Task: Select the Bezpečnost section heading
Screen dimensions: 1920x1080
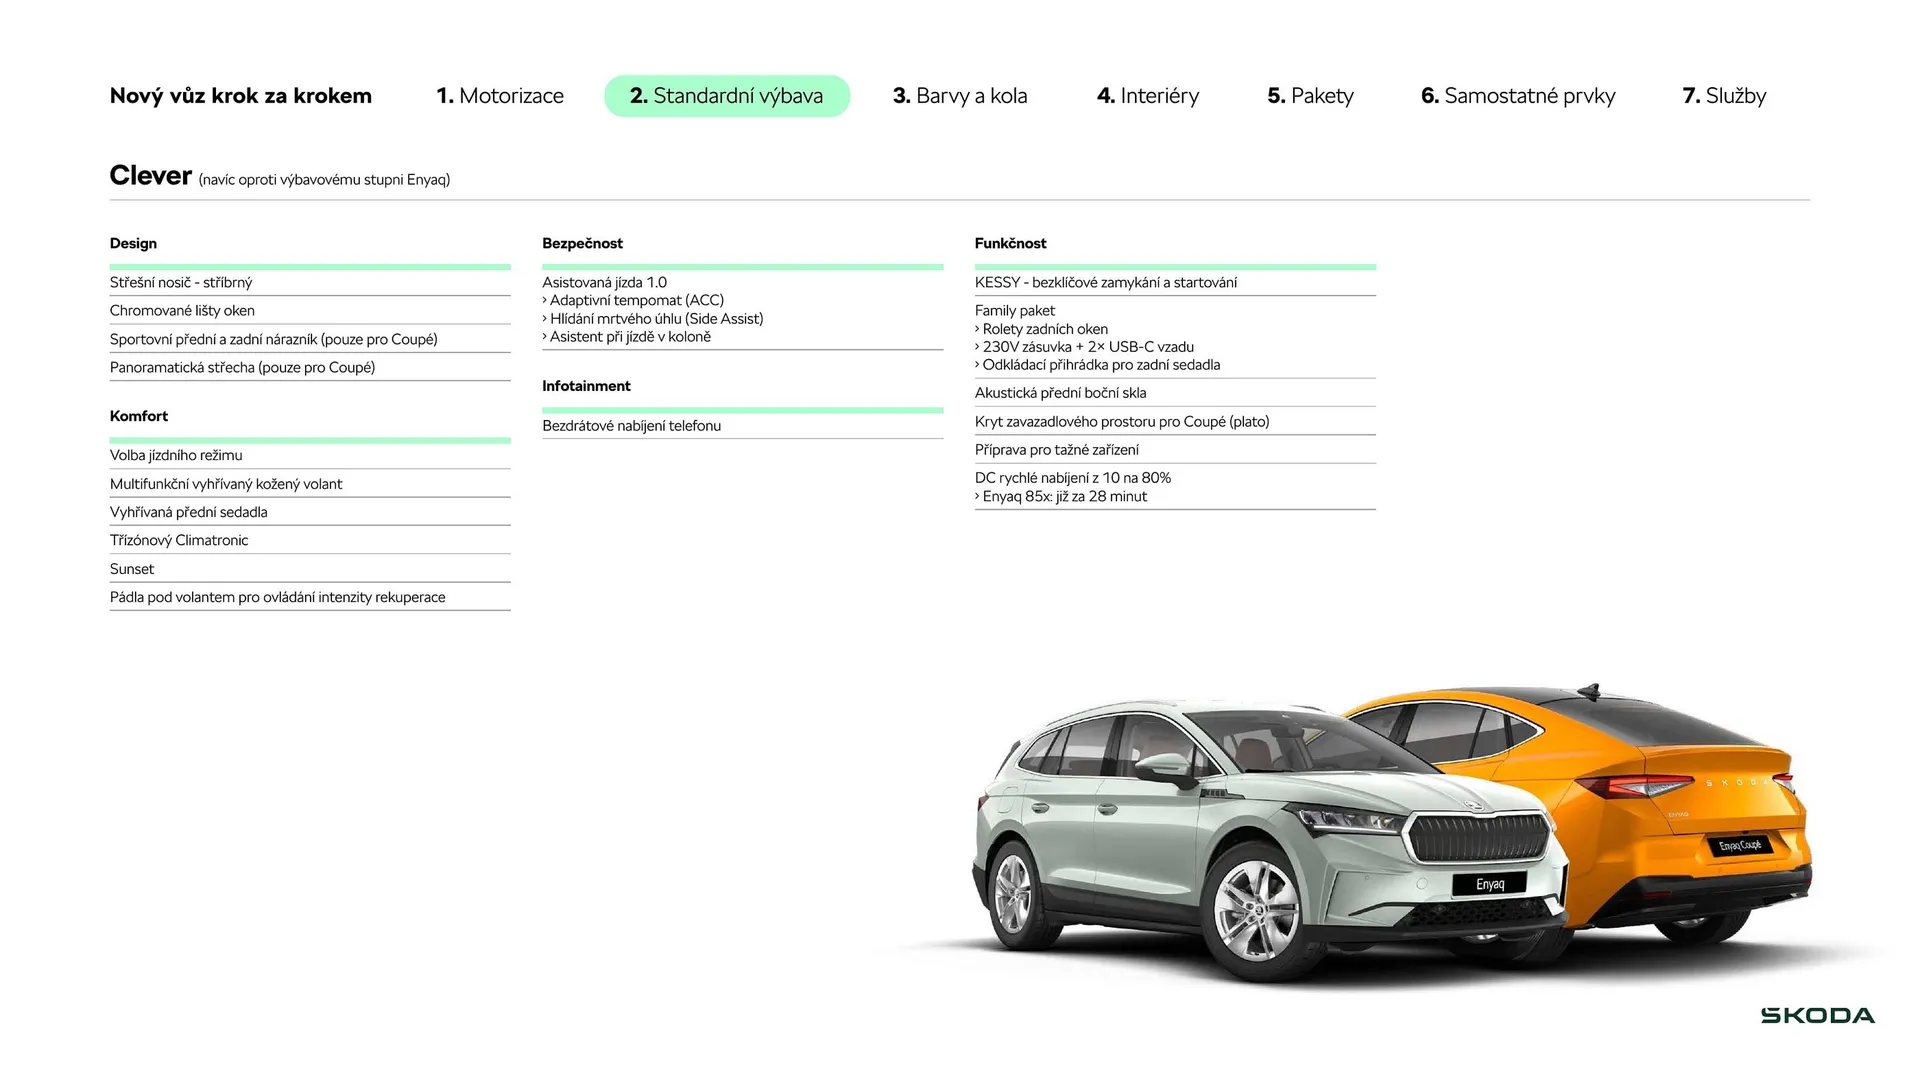Action: click(x=582, y=243)
